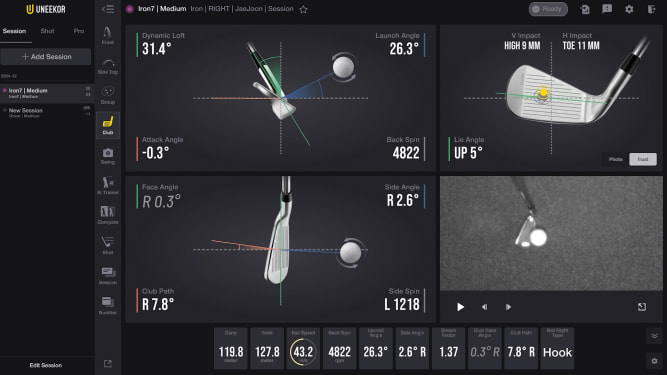Open the Front view in the sidebar
The width and height of the screenshot is (667, 375).
108,35
